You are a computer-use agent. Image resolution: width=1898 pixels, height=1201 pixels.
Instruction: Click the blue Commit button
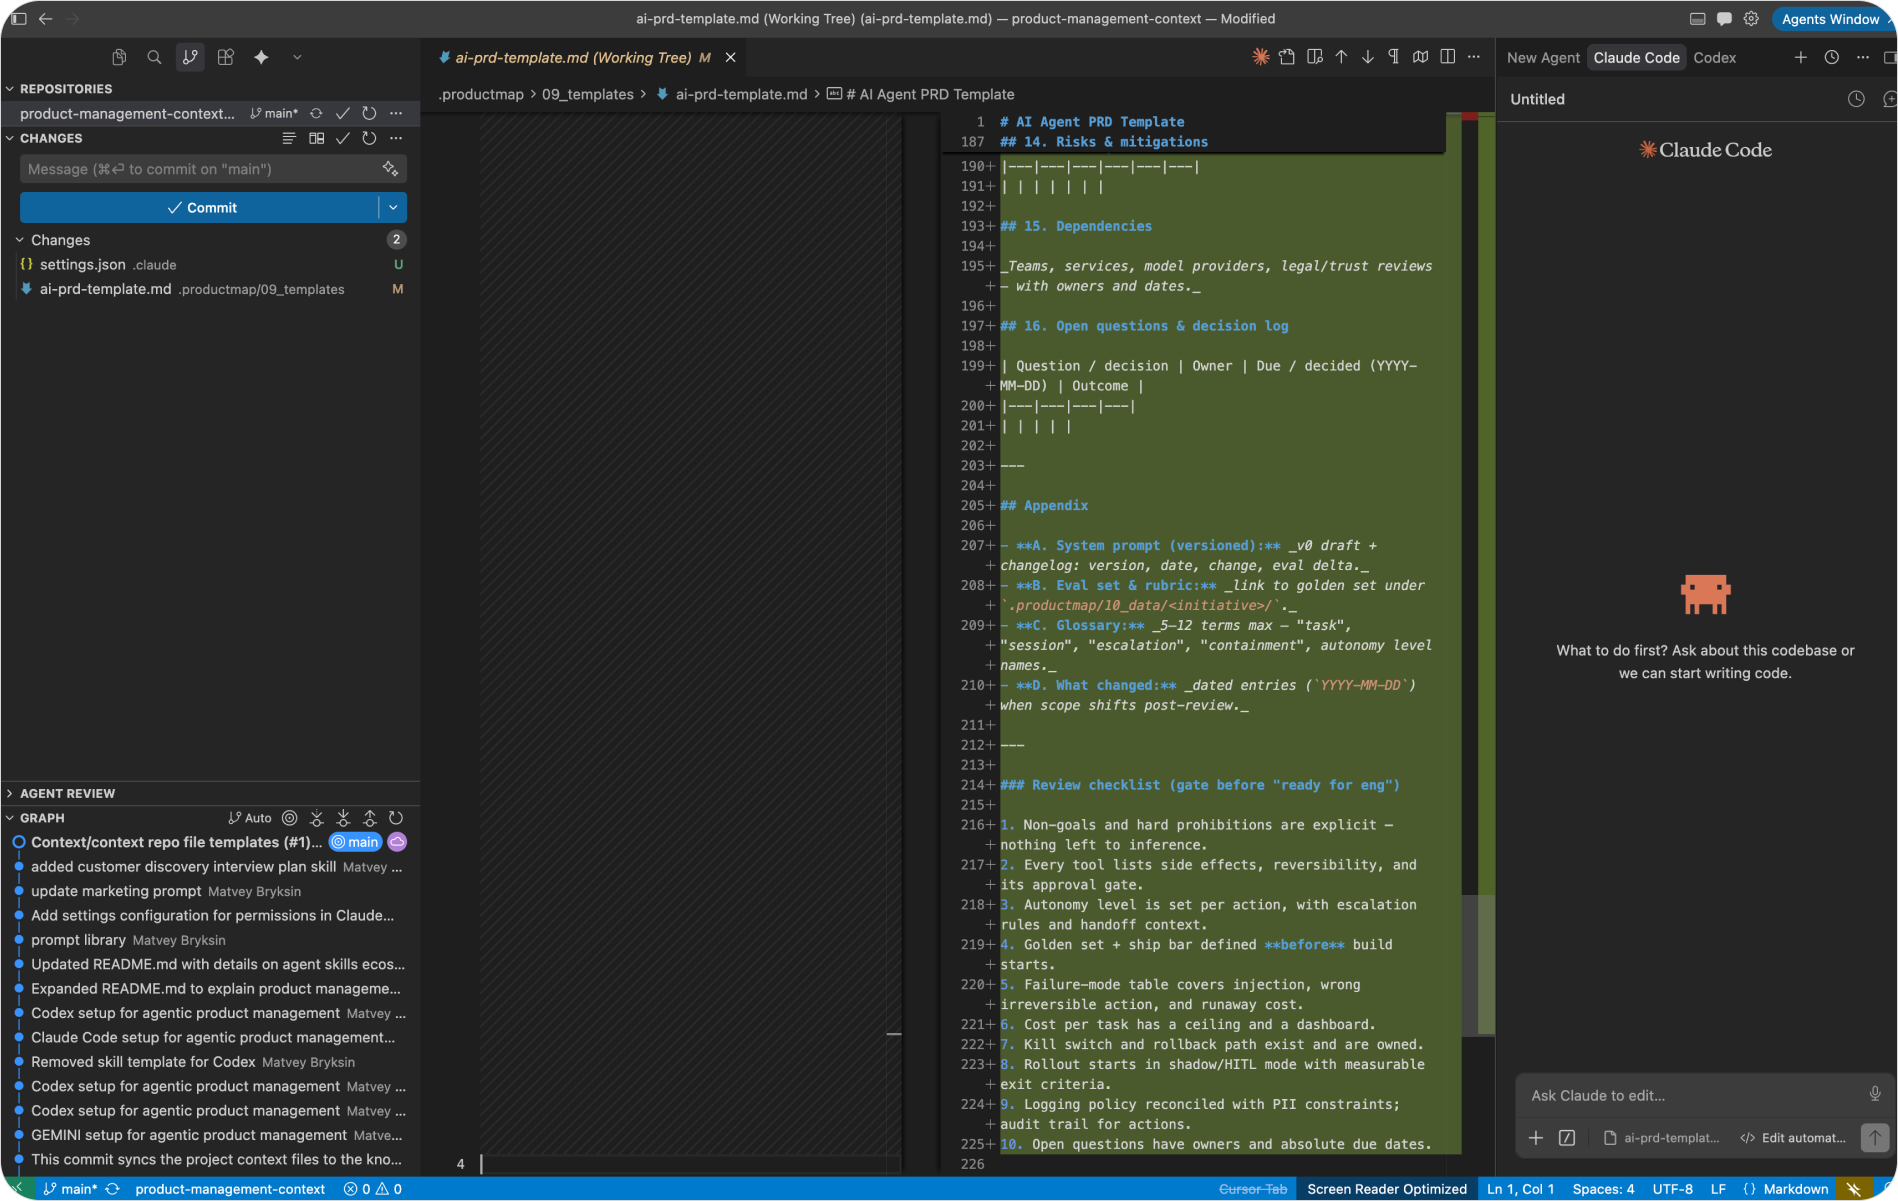point(200,208)
